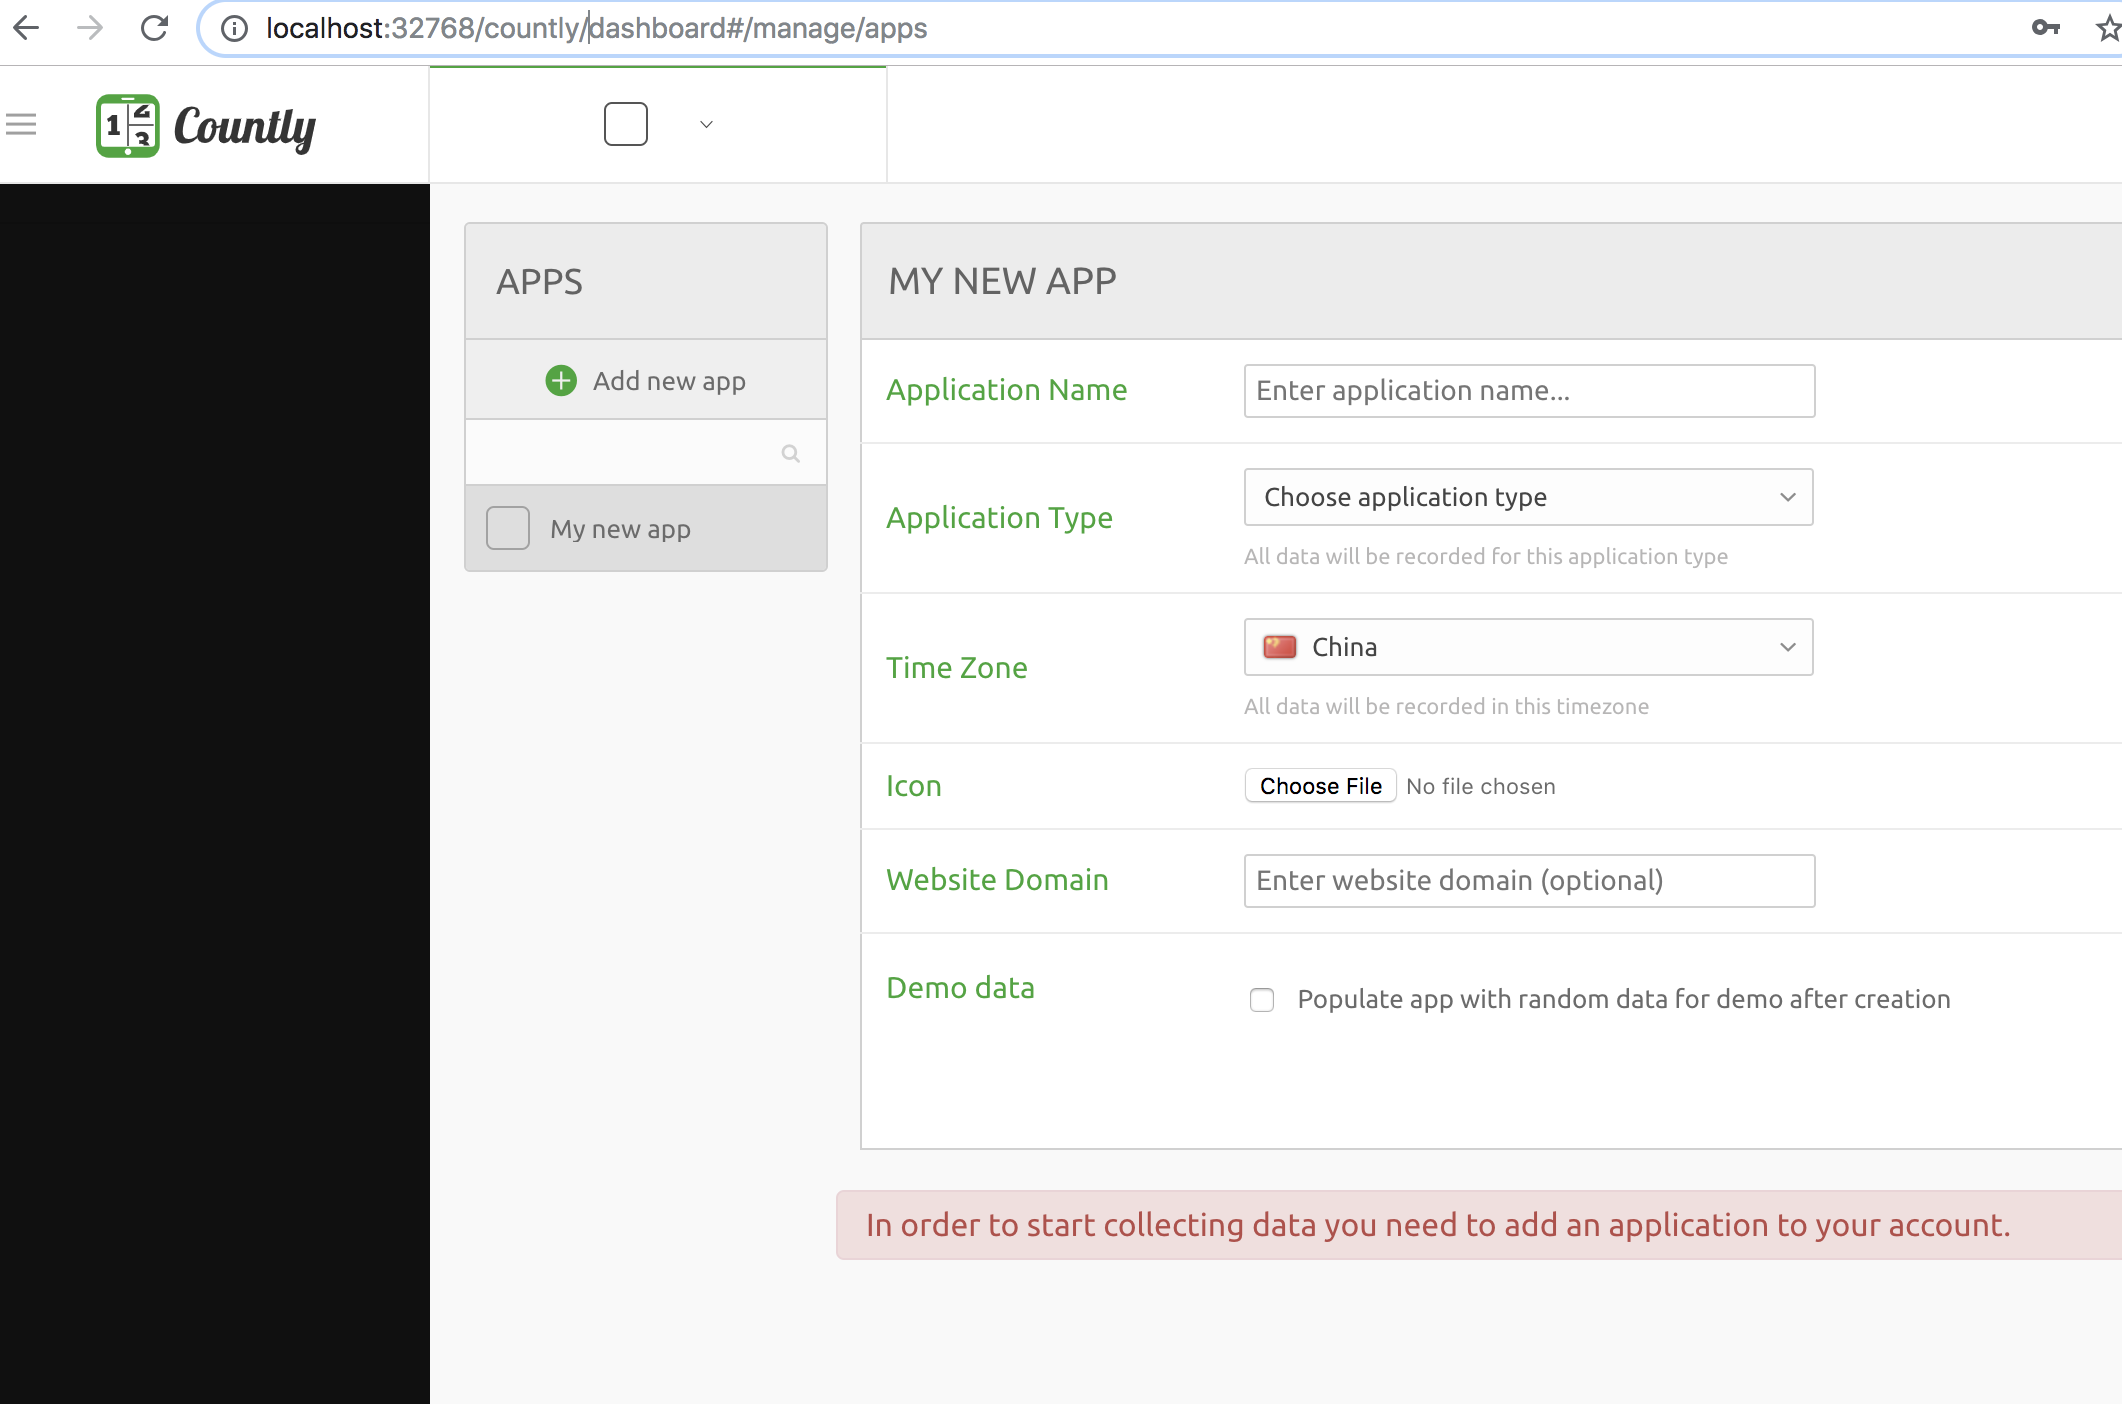The height and width of the screenshot is (1404, 2122).
Task: Enable the Populate app with demo data checkbox
Action: (1262, 1000)
